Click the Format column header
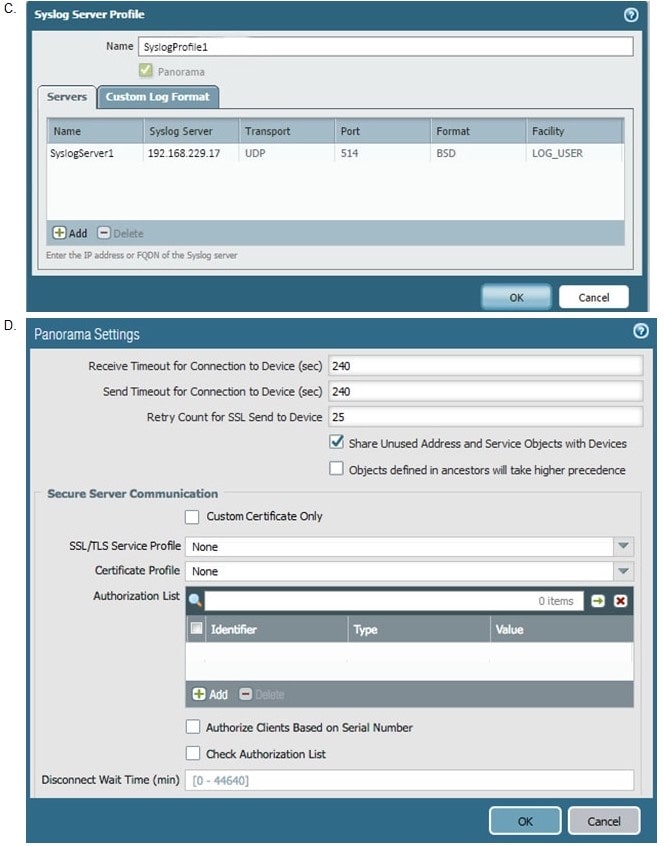 [478, 131]
